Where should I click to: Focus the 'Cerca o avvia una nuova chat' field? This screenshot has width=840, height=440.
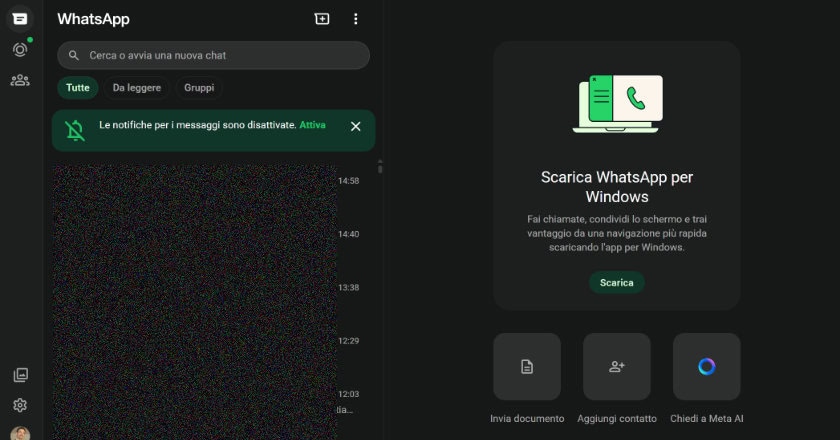(x=213, y=55)
